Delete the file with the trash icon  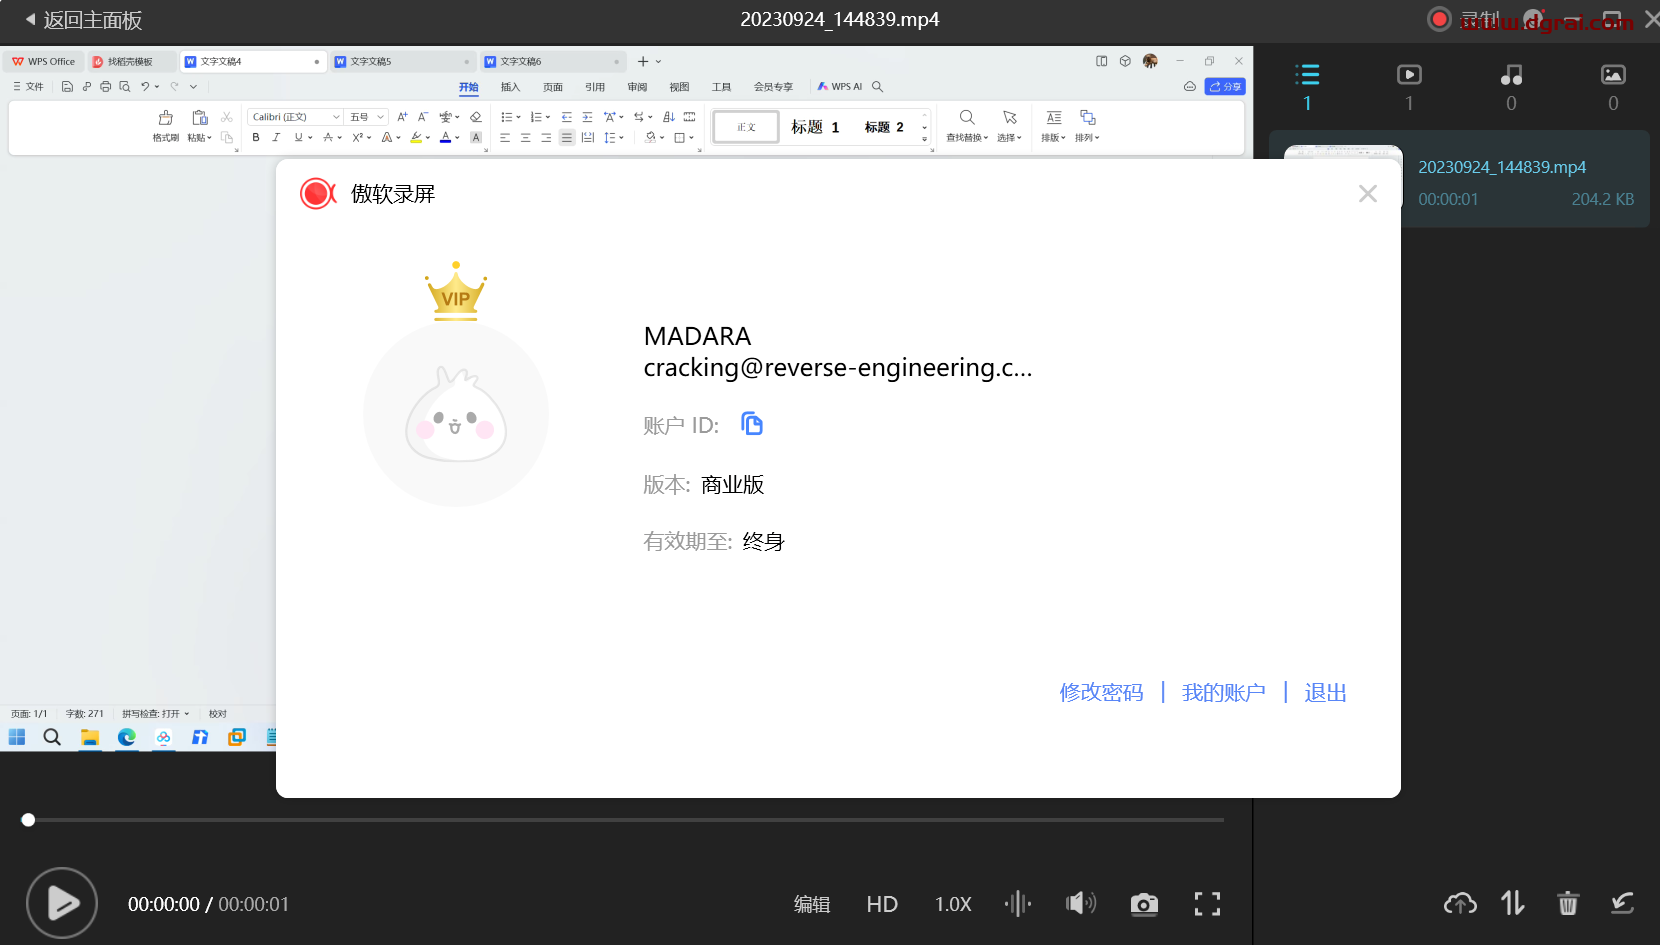[x=1568, y=904]
